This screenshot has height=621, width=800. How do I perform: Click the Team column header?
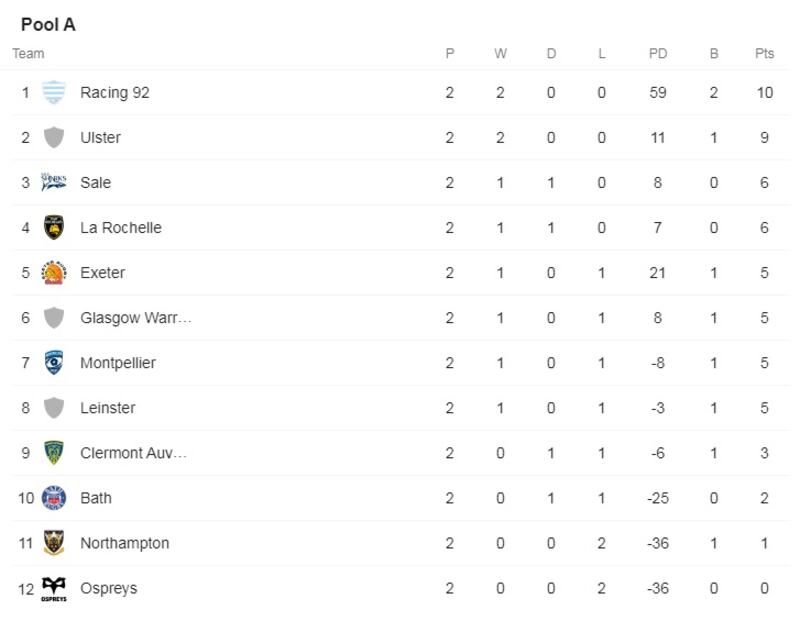click(x=28, y=54)
